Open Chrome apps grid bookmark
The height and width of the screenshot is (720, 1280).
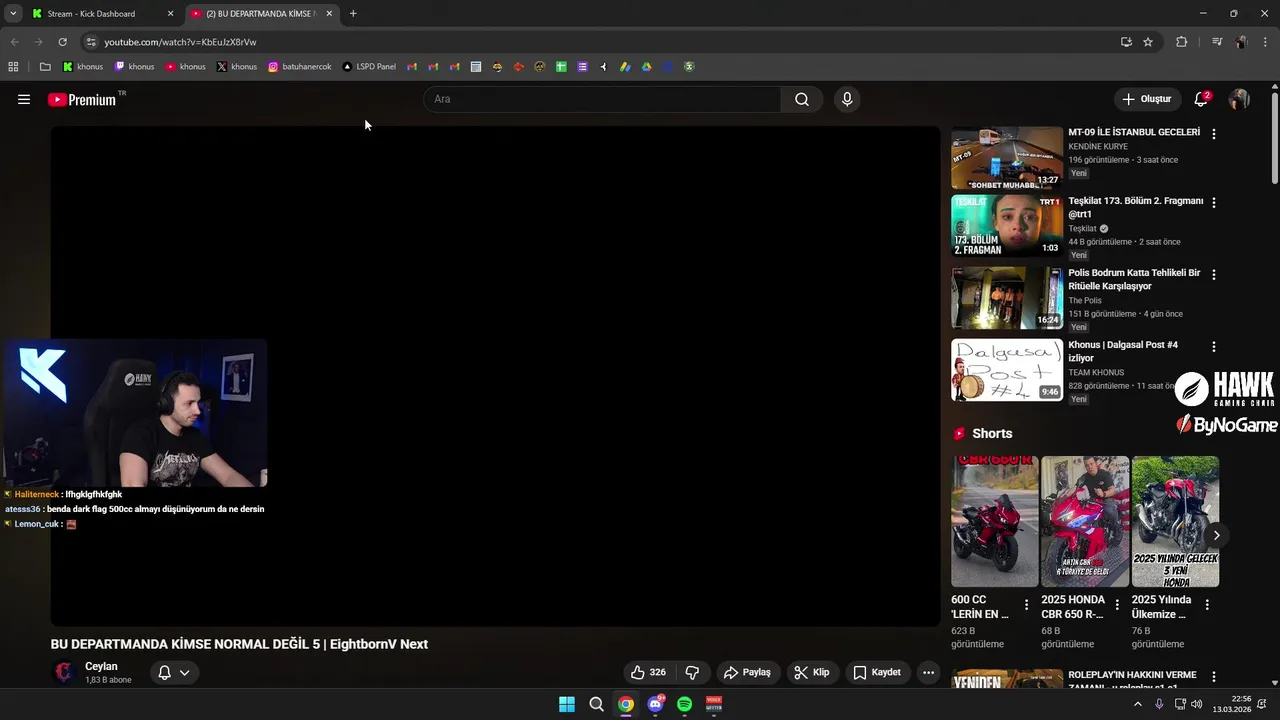13,67
